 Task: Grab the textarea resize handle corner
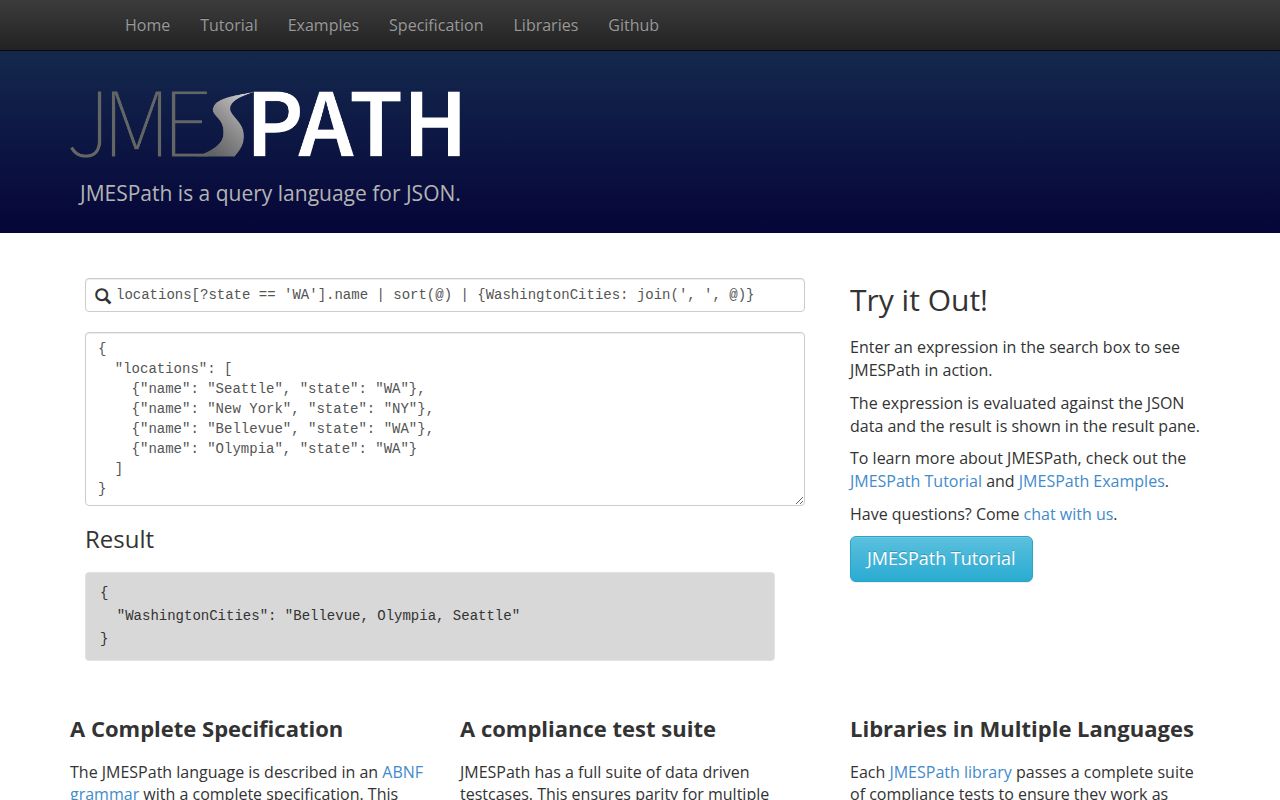[x=798, y=499]
